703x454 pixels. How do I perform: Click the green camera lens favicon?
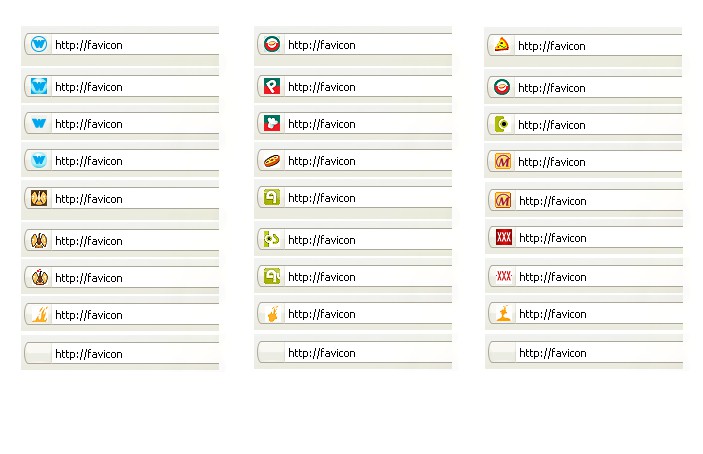(502, 125)
